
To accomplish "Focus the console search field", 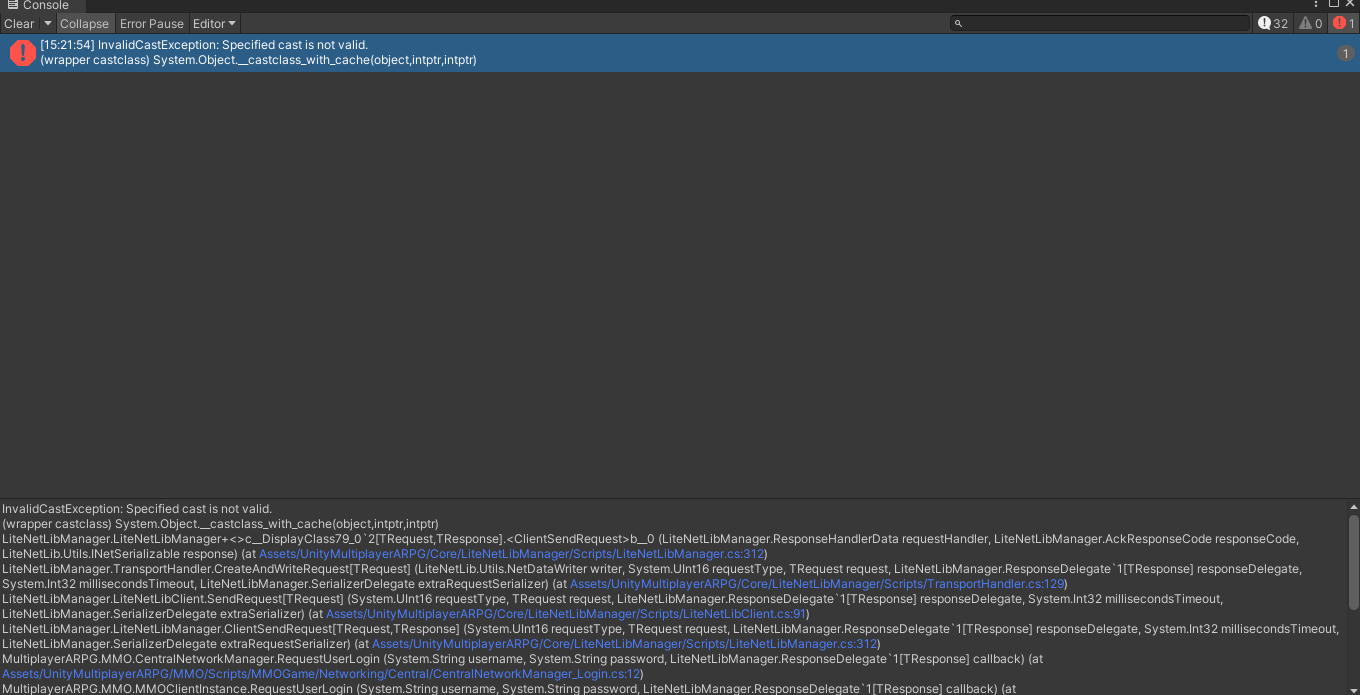I will click(1100, 23).
